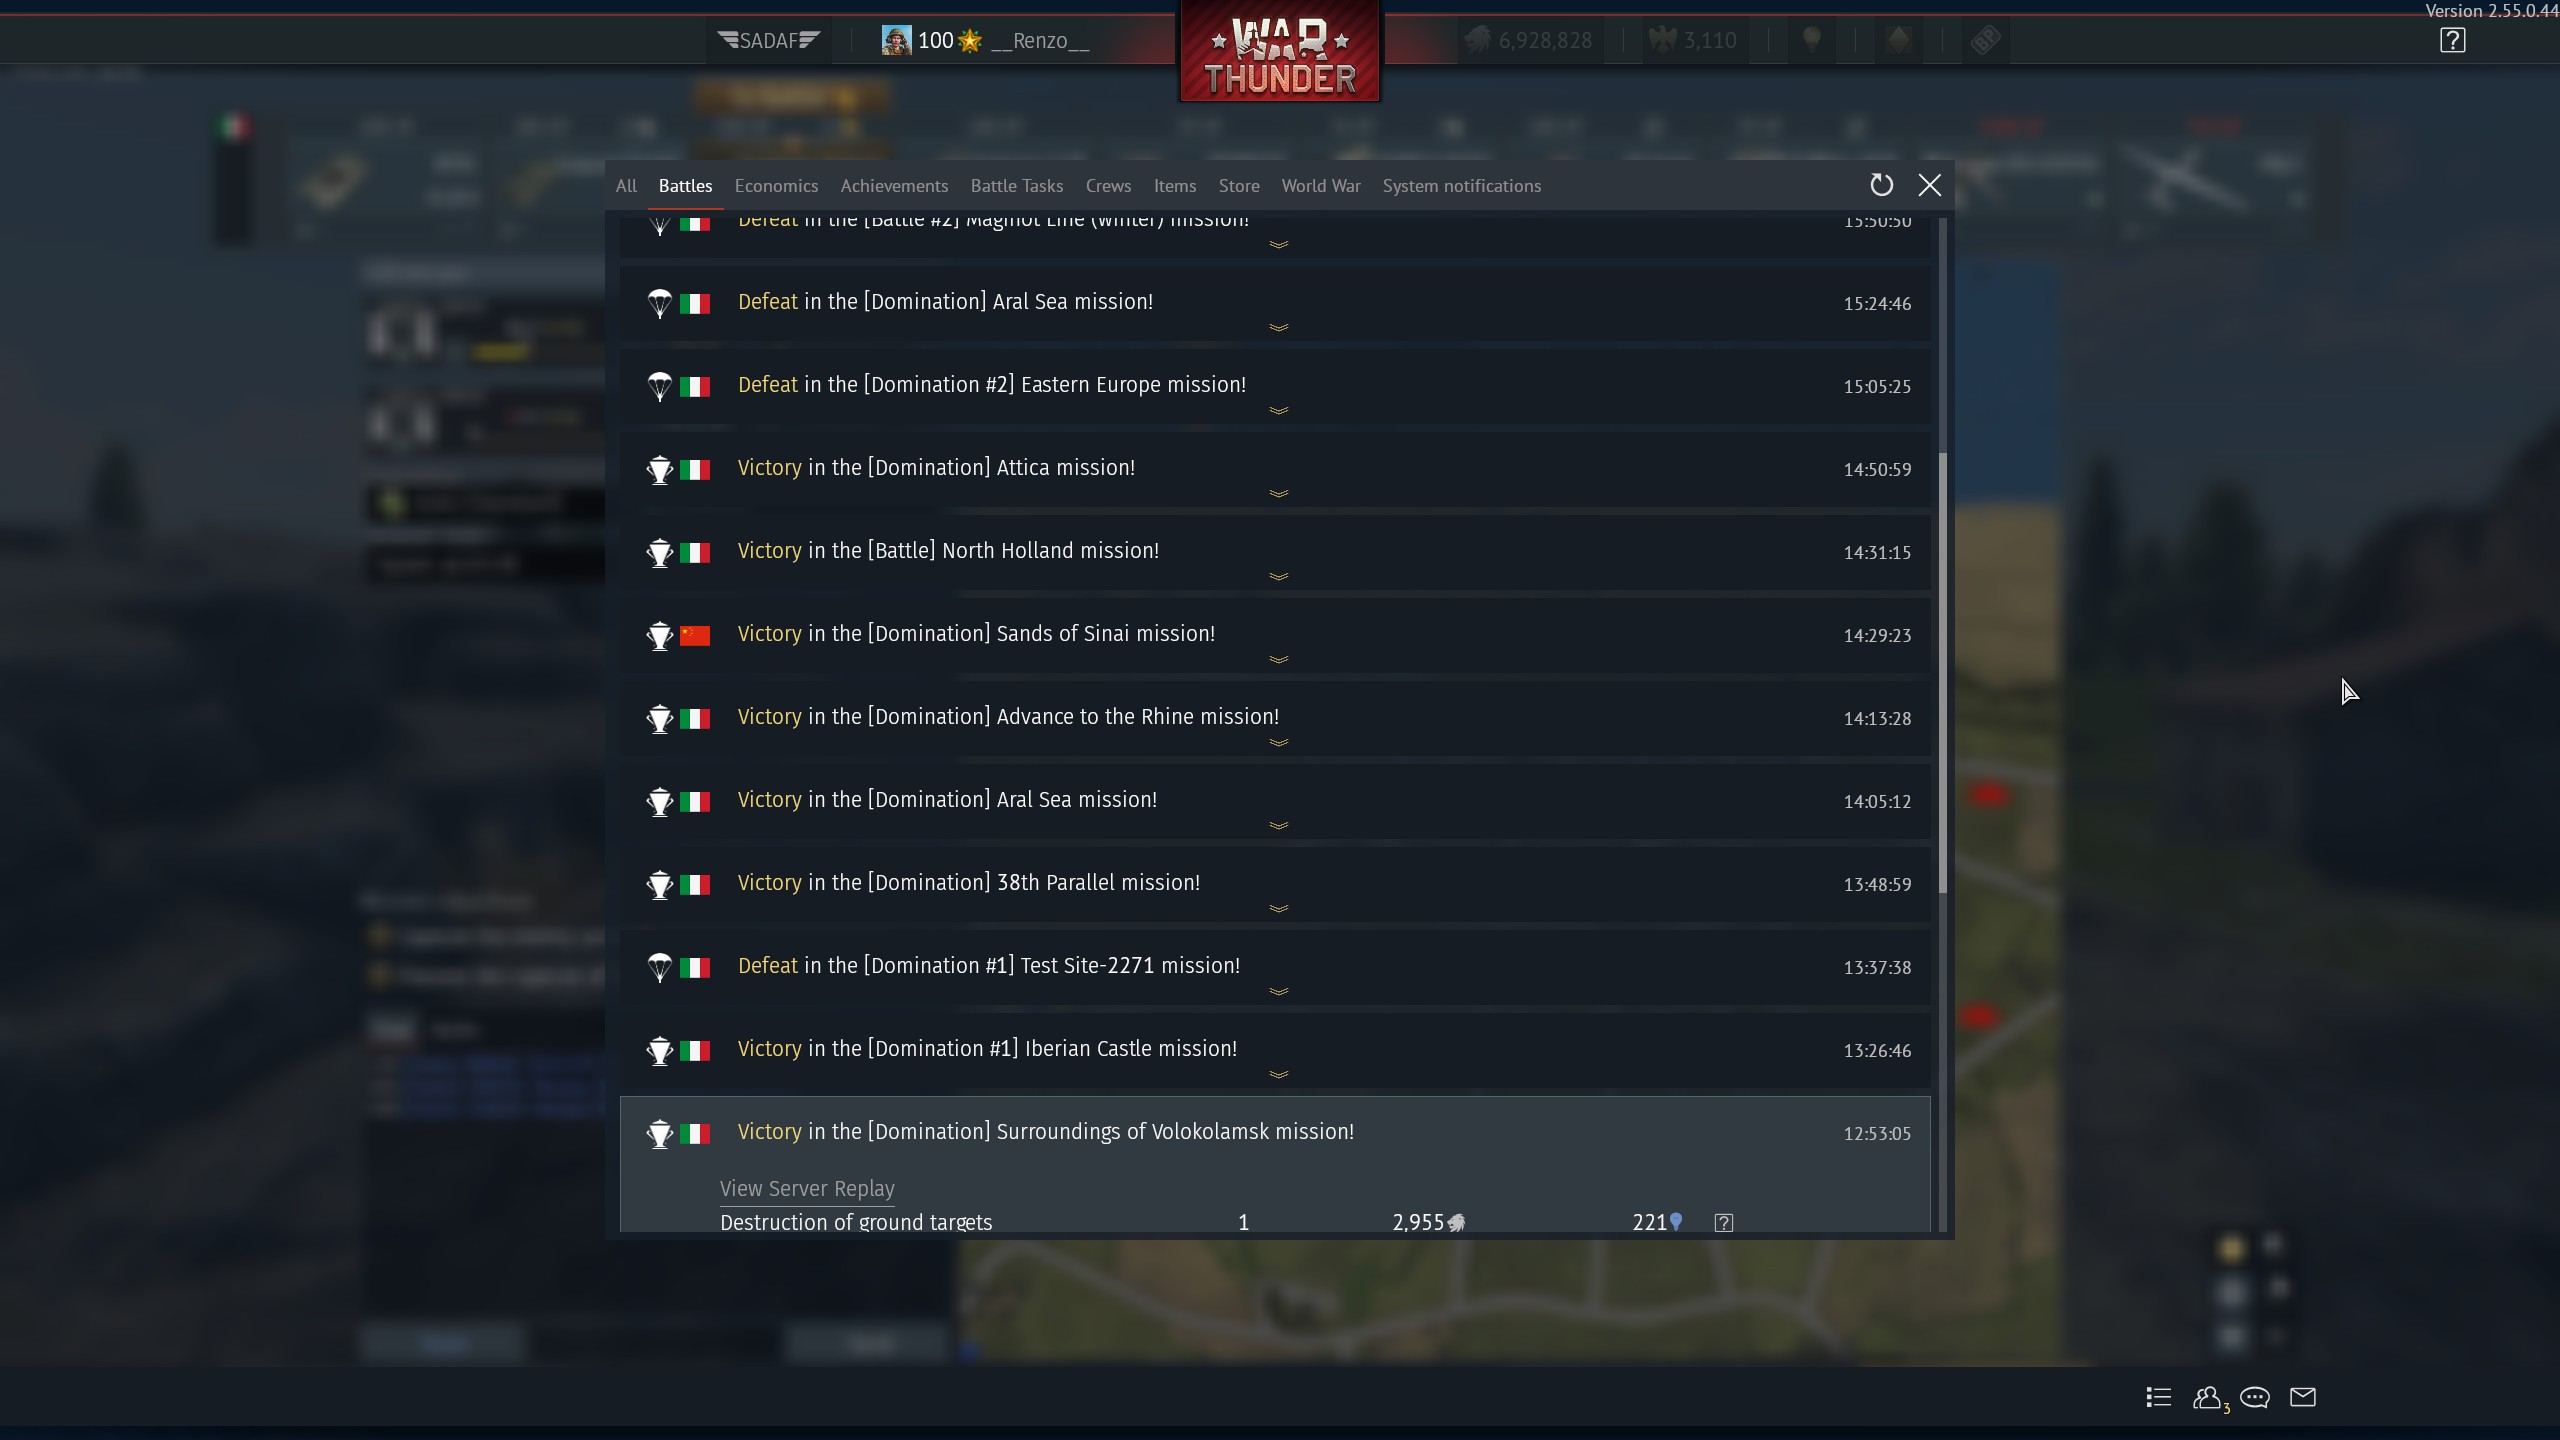
Task: Expand the Attica mission victory entry
Action: [x=1275, y=470]
